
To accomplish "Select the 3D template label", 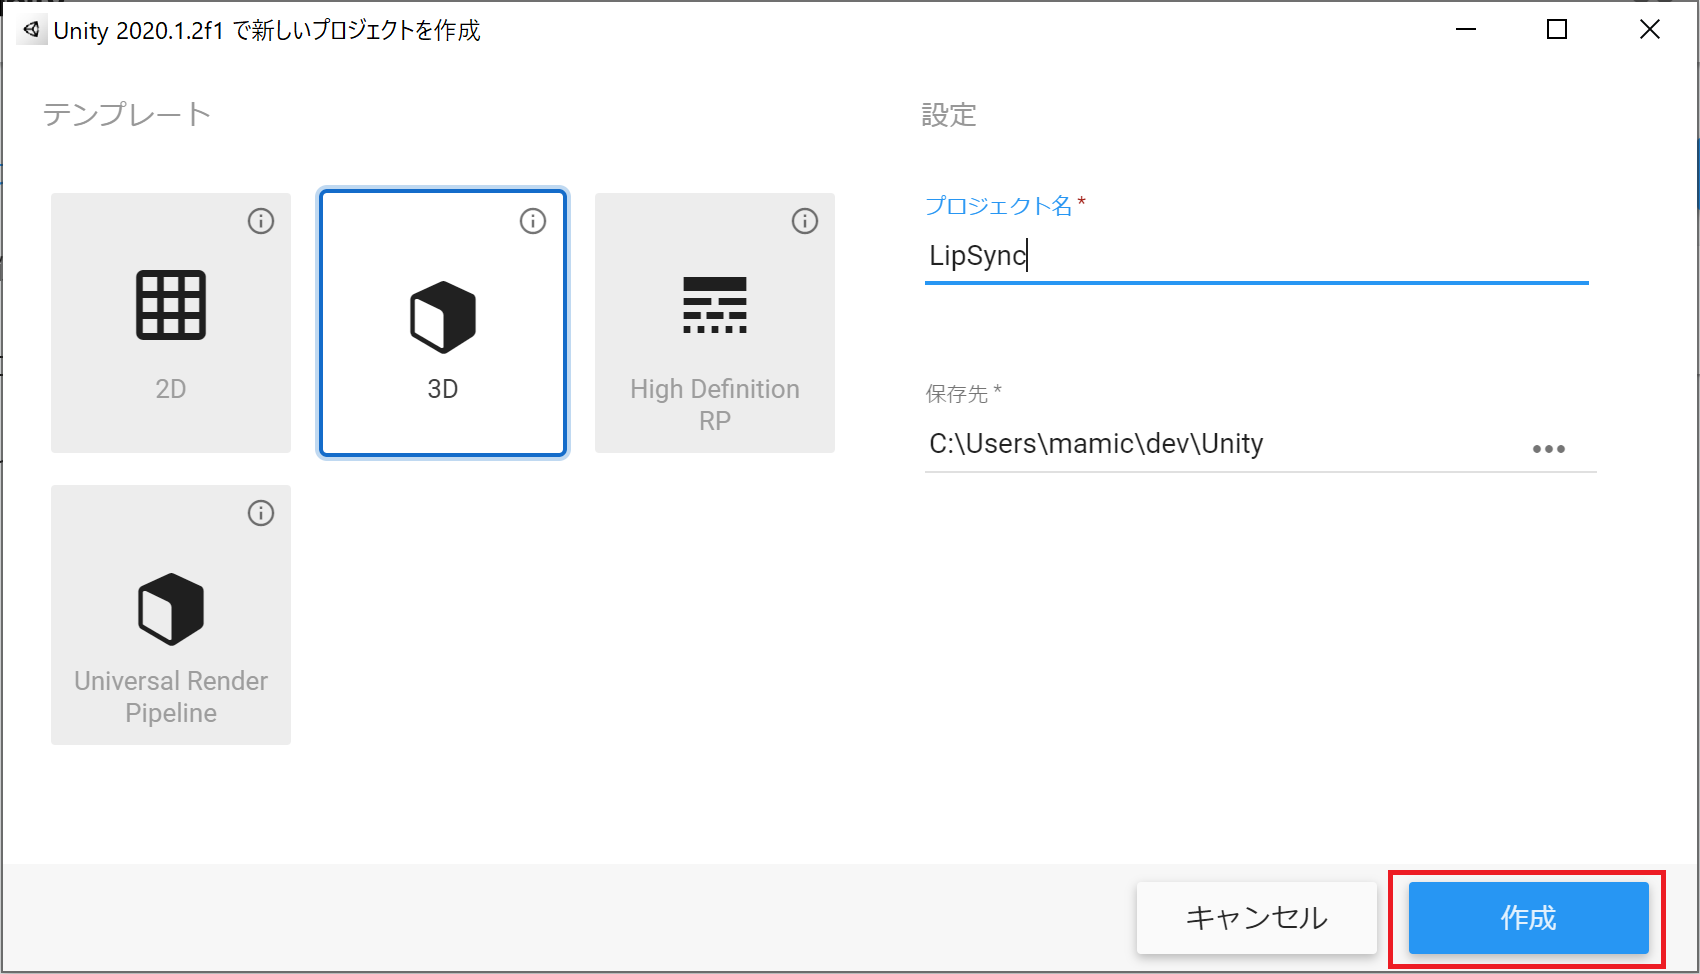I will click(x=443, y=389).
